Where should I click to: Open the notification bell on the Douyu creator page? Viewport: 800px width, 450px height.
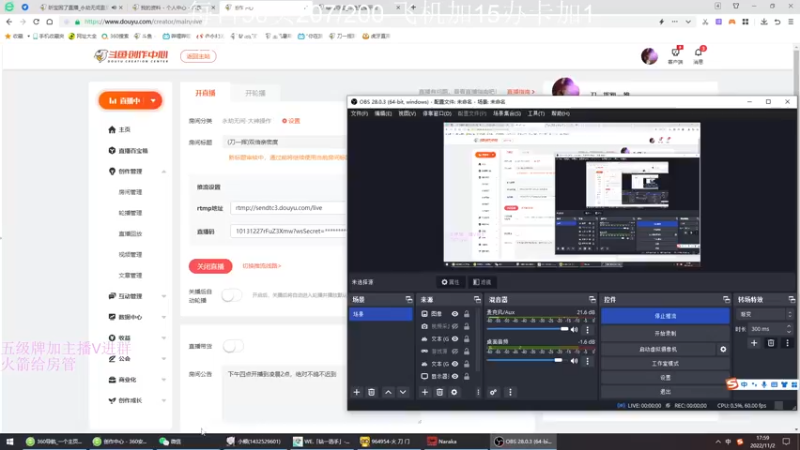(x=698, y=52)
